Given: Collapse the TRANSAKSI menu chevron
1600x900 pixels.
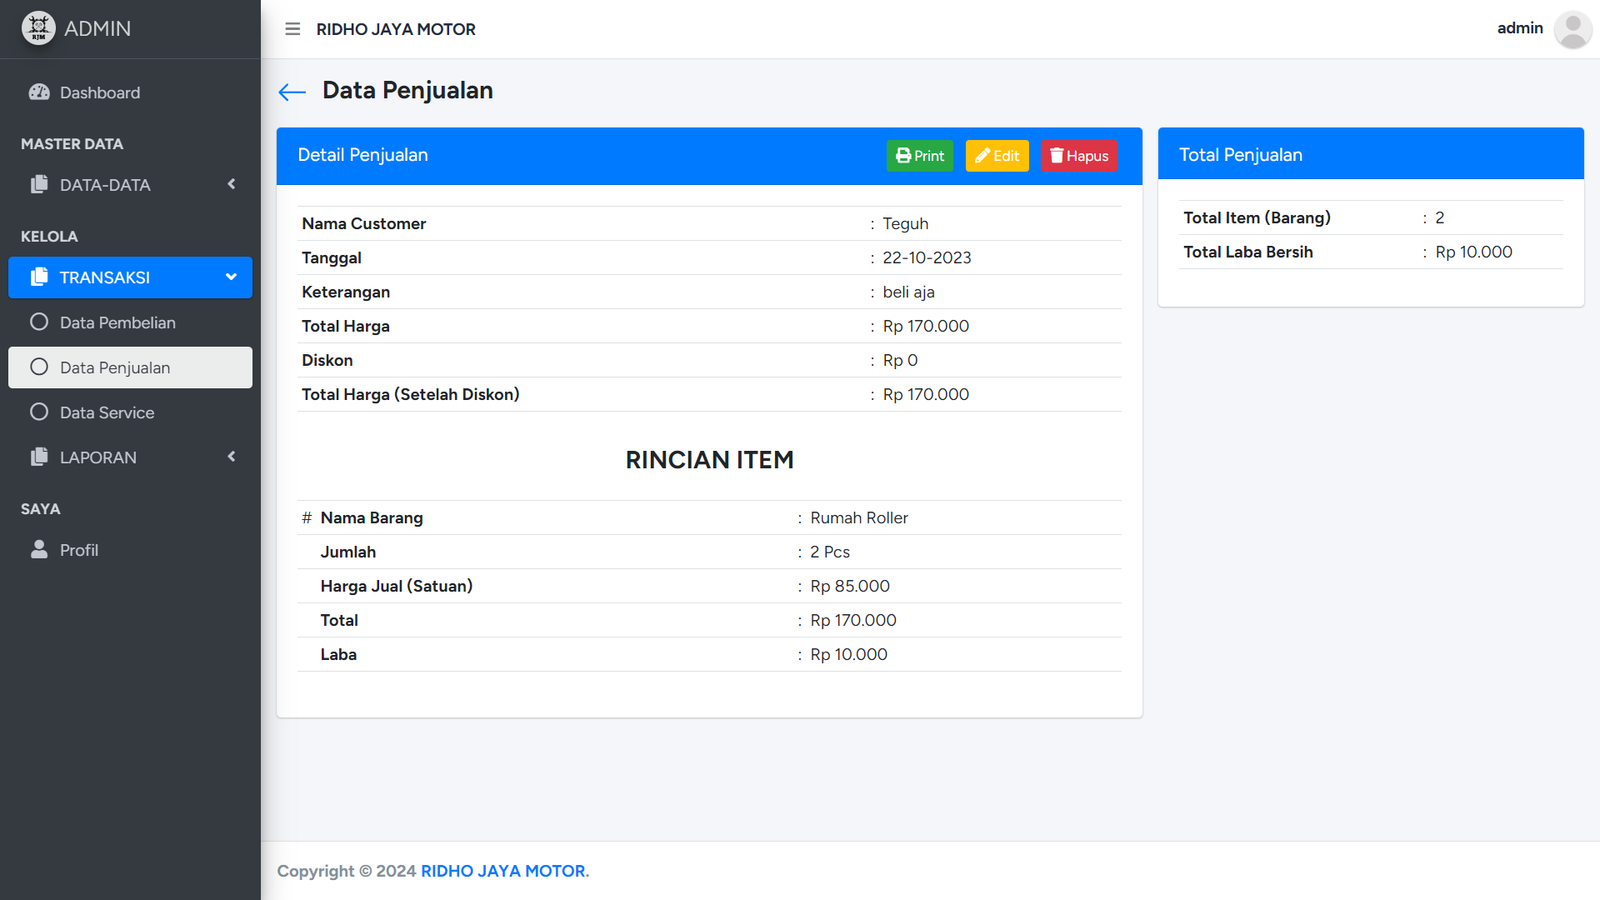Looking at the screenshot, I should point(231,277).
